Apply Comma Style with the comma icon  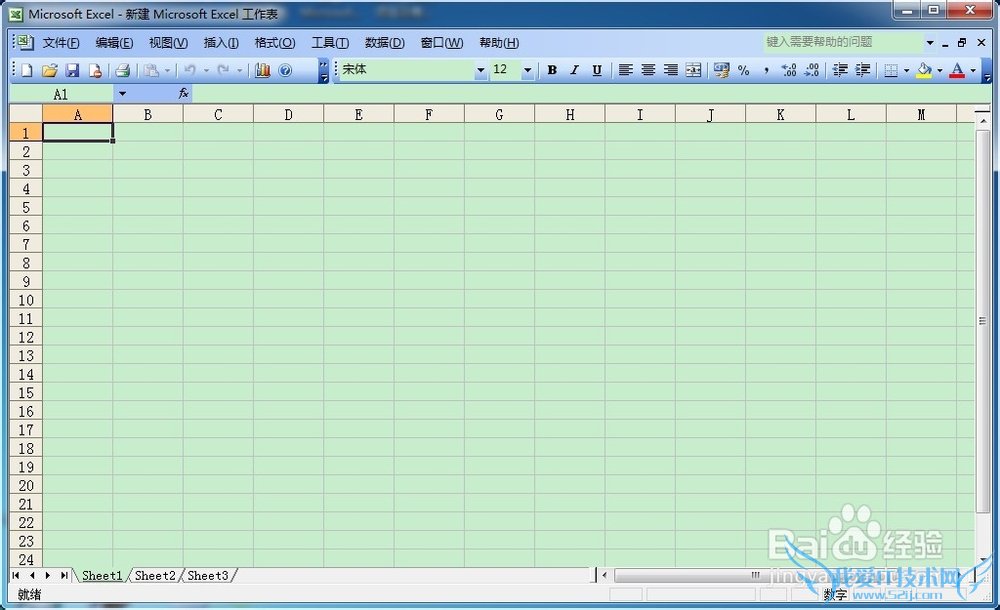pos(766,70)
